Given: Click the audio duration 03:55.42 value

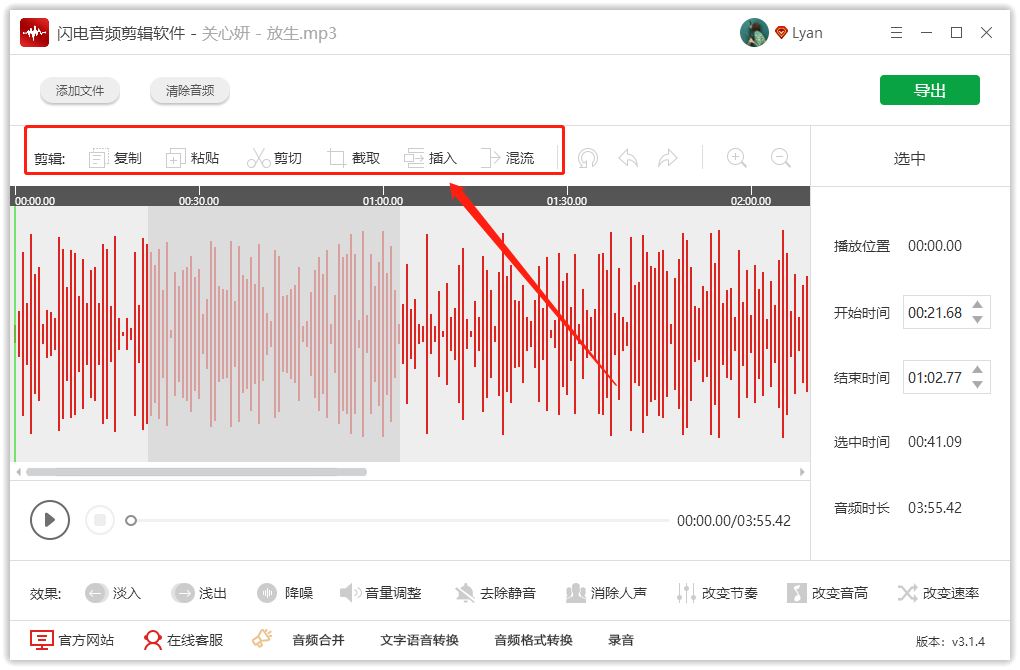Looking at the screenshot, I should [935, 507].
